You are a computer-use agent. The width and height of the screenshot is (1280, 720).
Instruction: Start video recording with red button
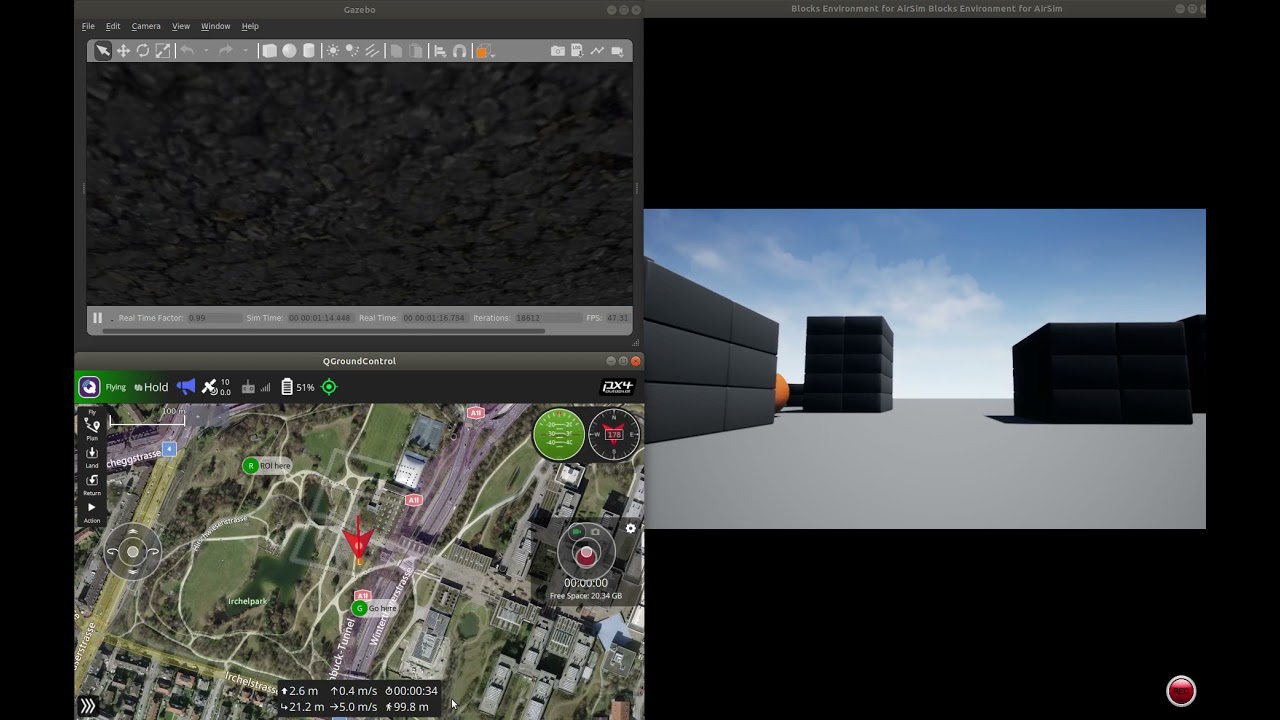point(586,555)
